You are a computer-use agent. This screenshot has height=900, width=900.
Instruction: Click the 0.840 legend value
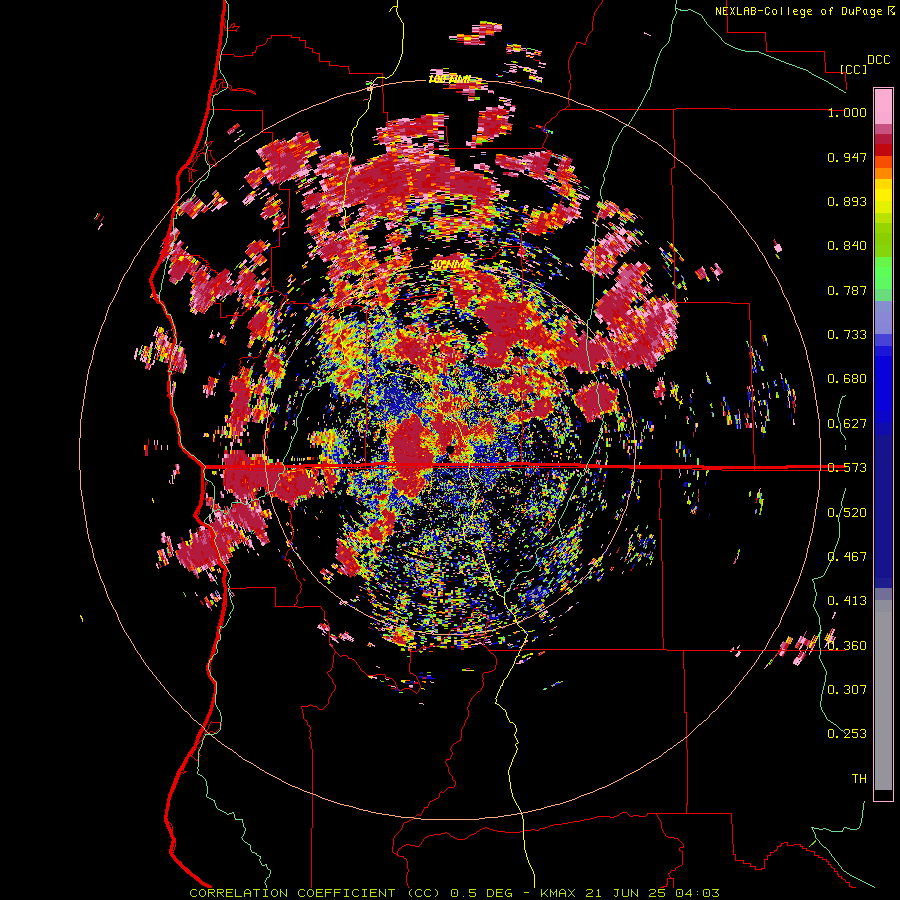[847, 246]
